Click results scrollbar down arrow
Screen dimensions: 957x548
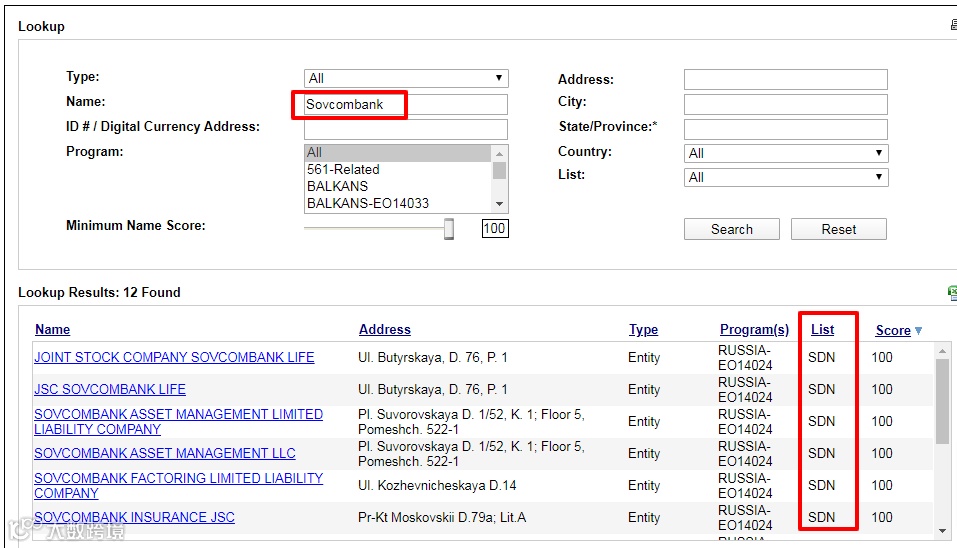[x=942, y=531]
